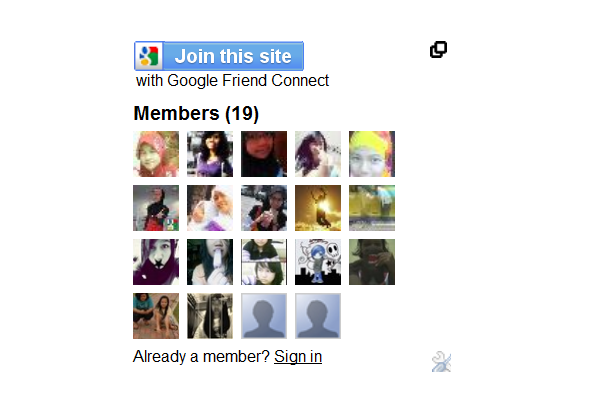
Task: Select the member eating popsicle avatar
Action: pos(210,262)
